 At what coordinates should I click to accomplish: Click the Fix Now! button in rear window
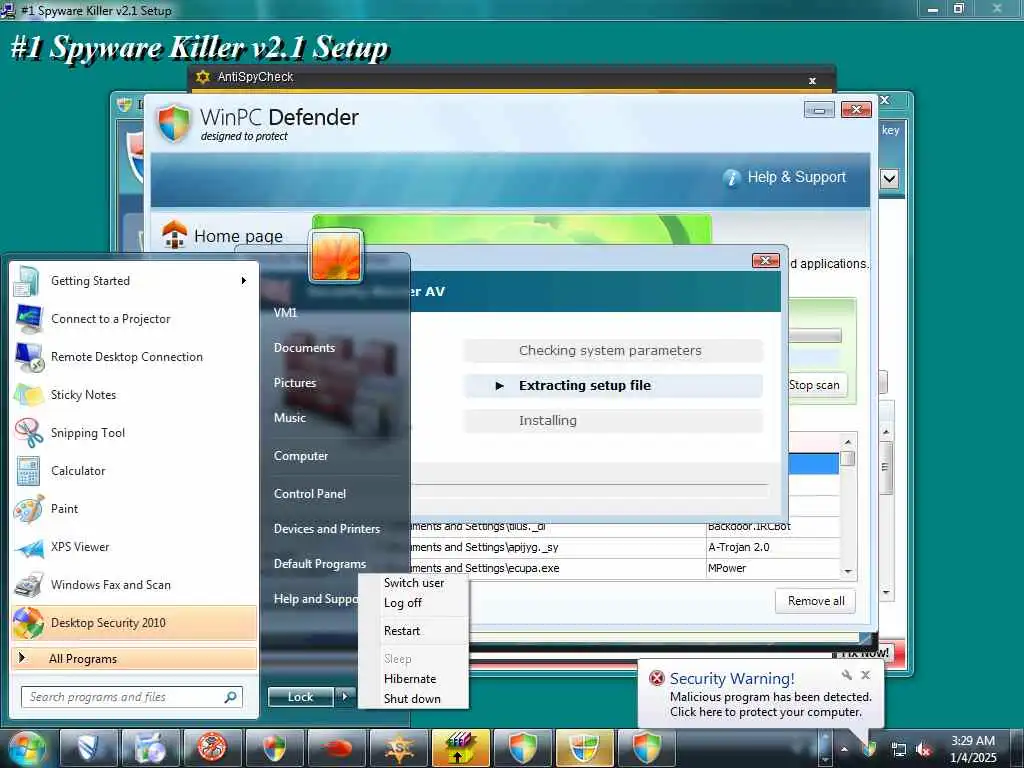click(x=865, y=652)
